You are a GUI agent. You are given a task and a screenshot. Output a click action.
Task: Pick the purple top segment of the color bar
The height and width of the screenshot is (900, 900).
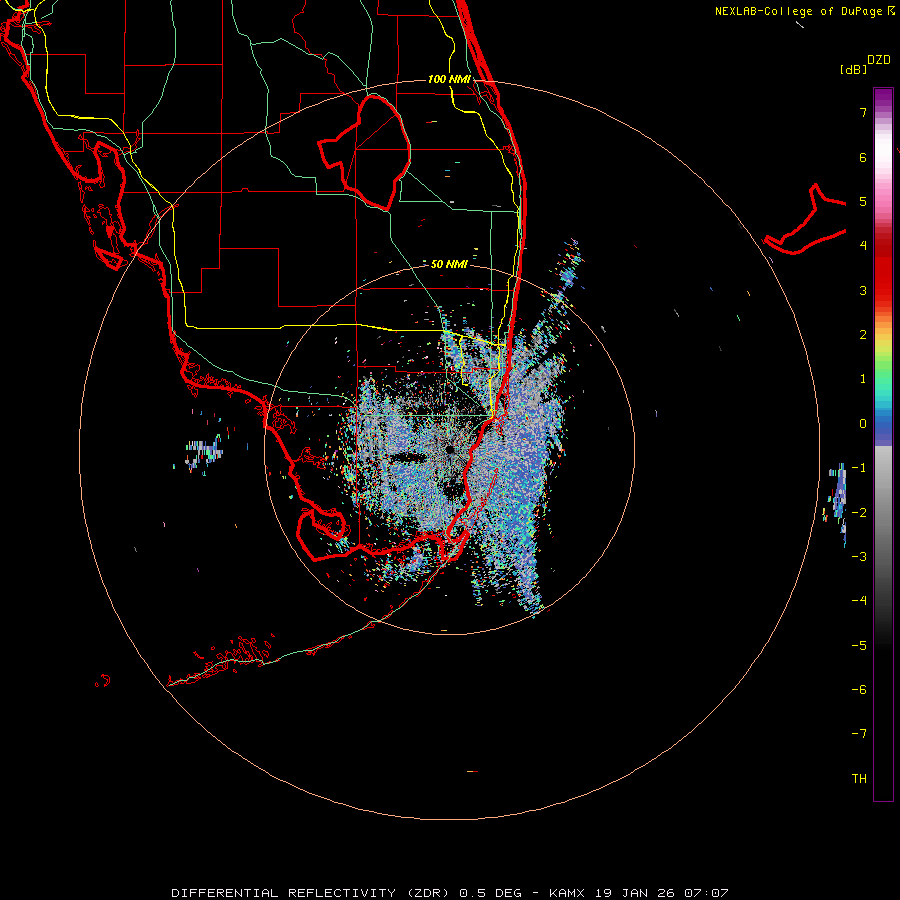(883, 98)
